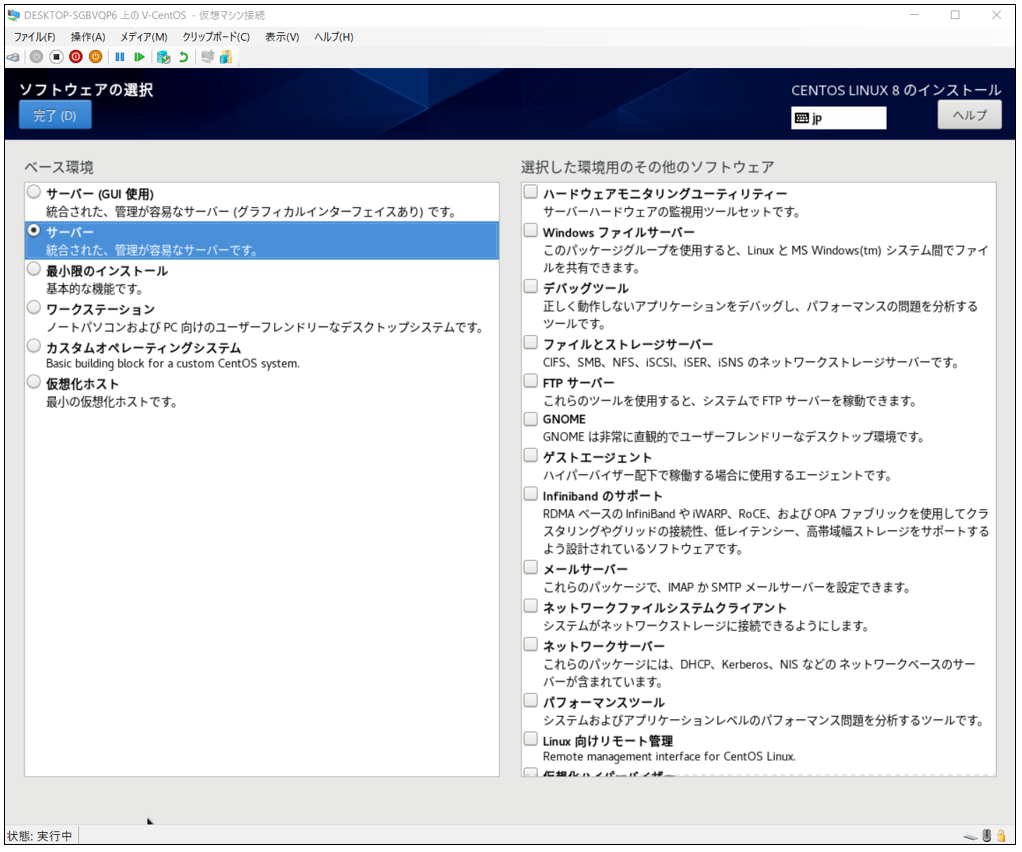
Task: Enable the ファイルとストレージサーバー checkbox
Action: click(x=531, y=343)
